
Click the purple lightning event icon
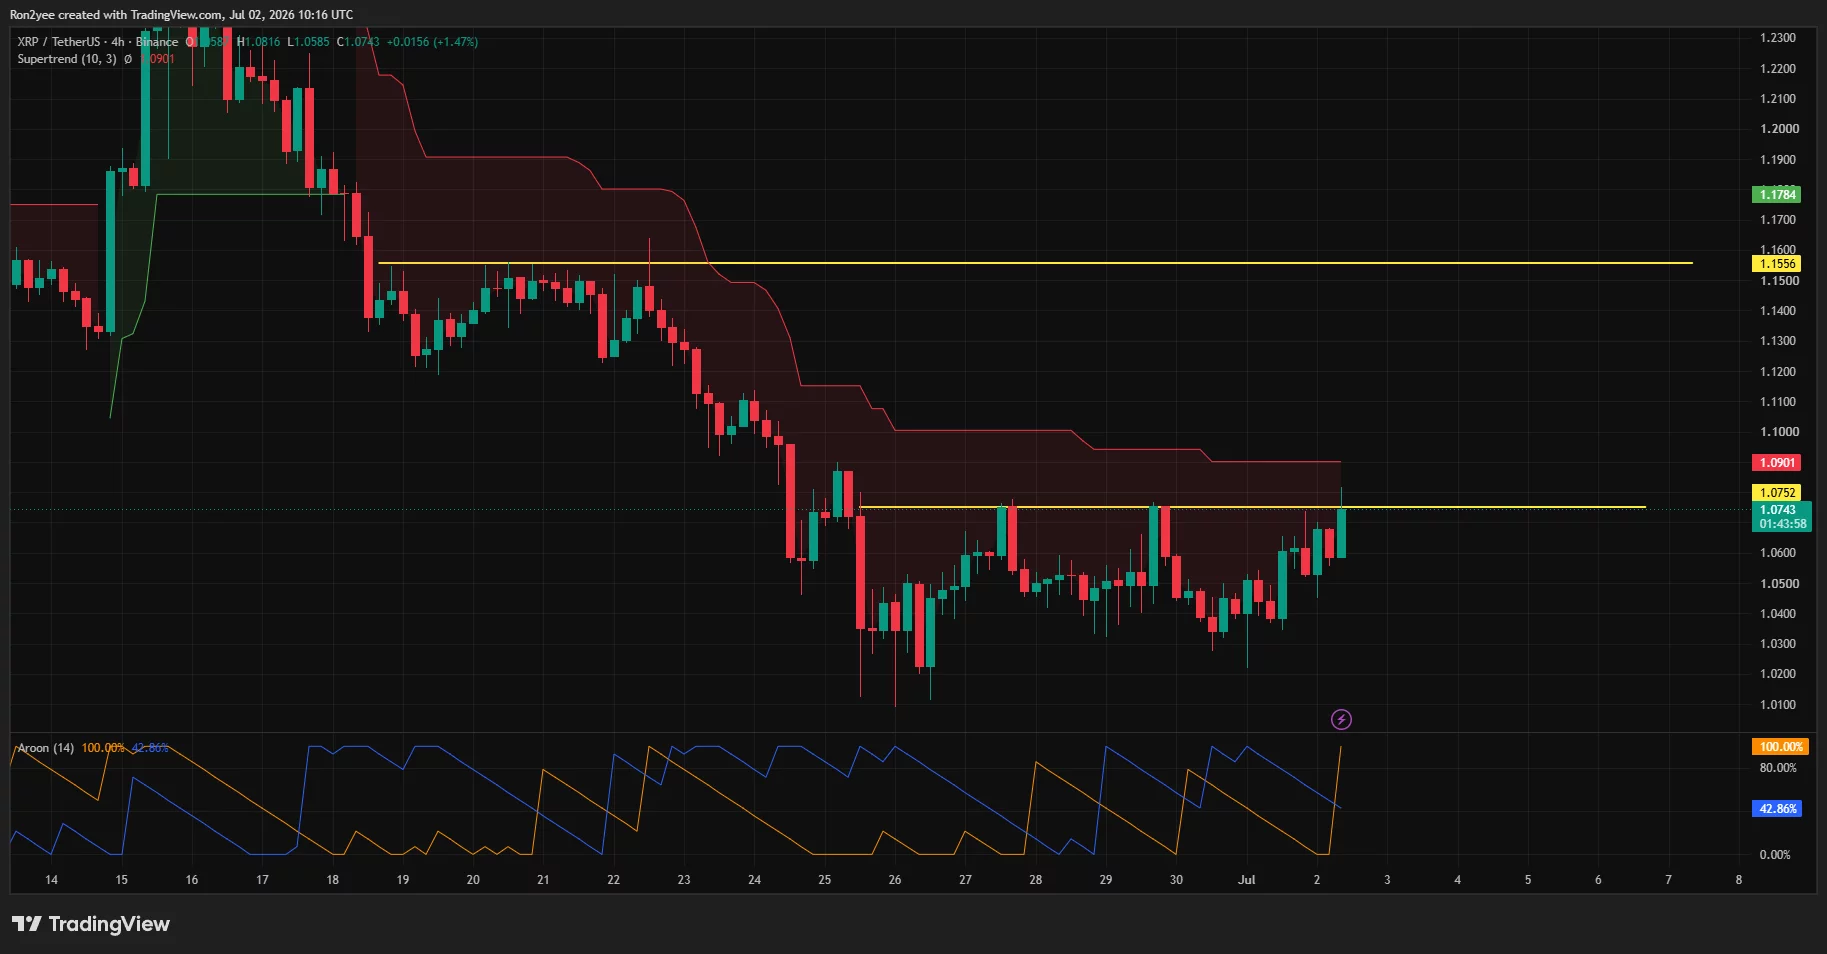point(1341,719)
